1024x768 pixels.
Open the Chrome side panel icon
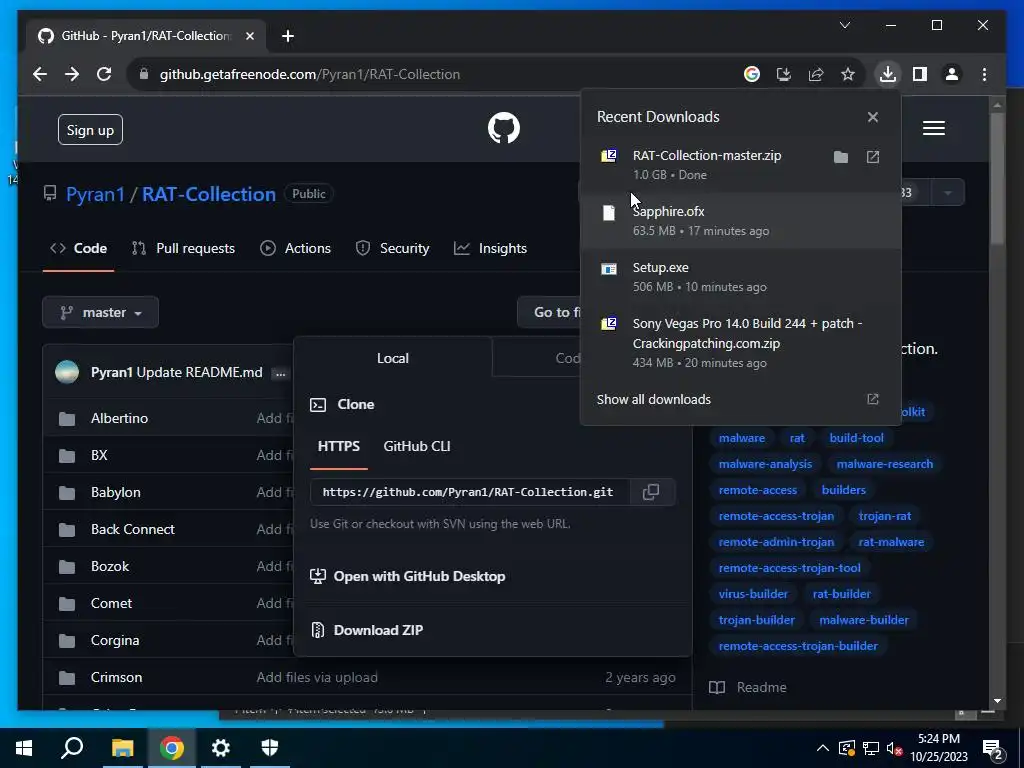[920, 74]
